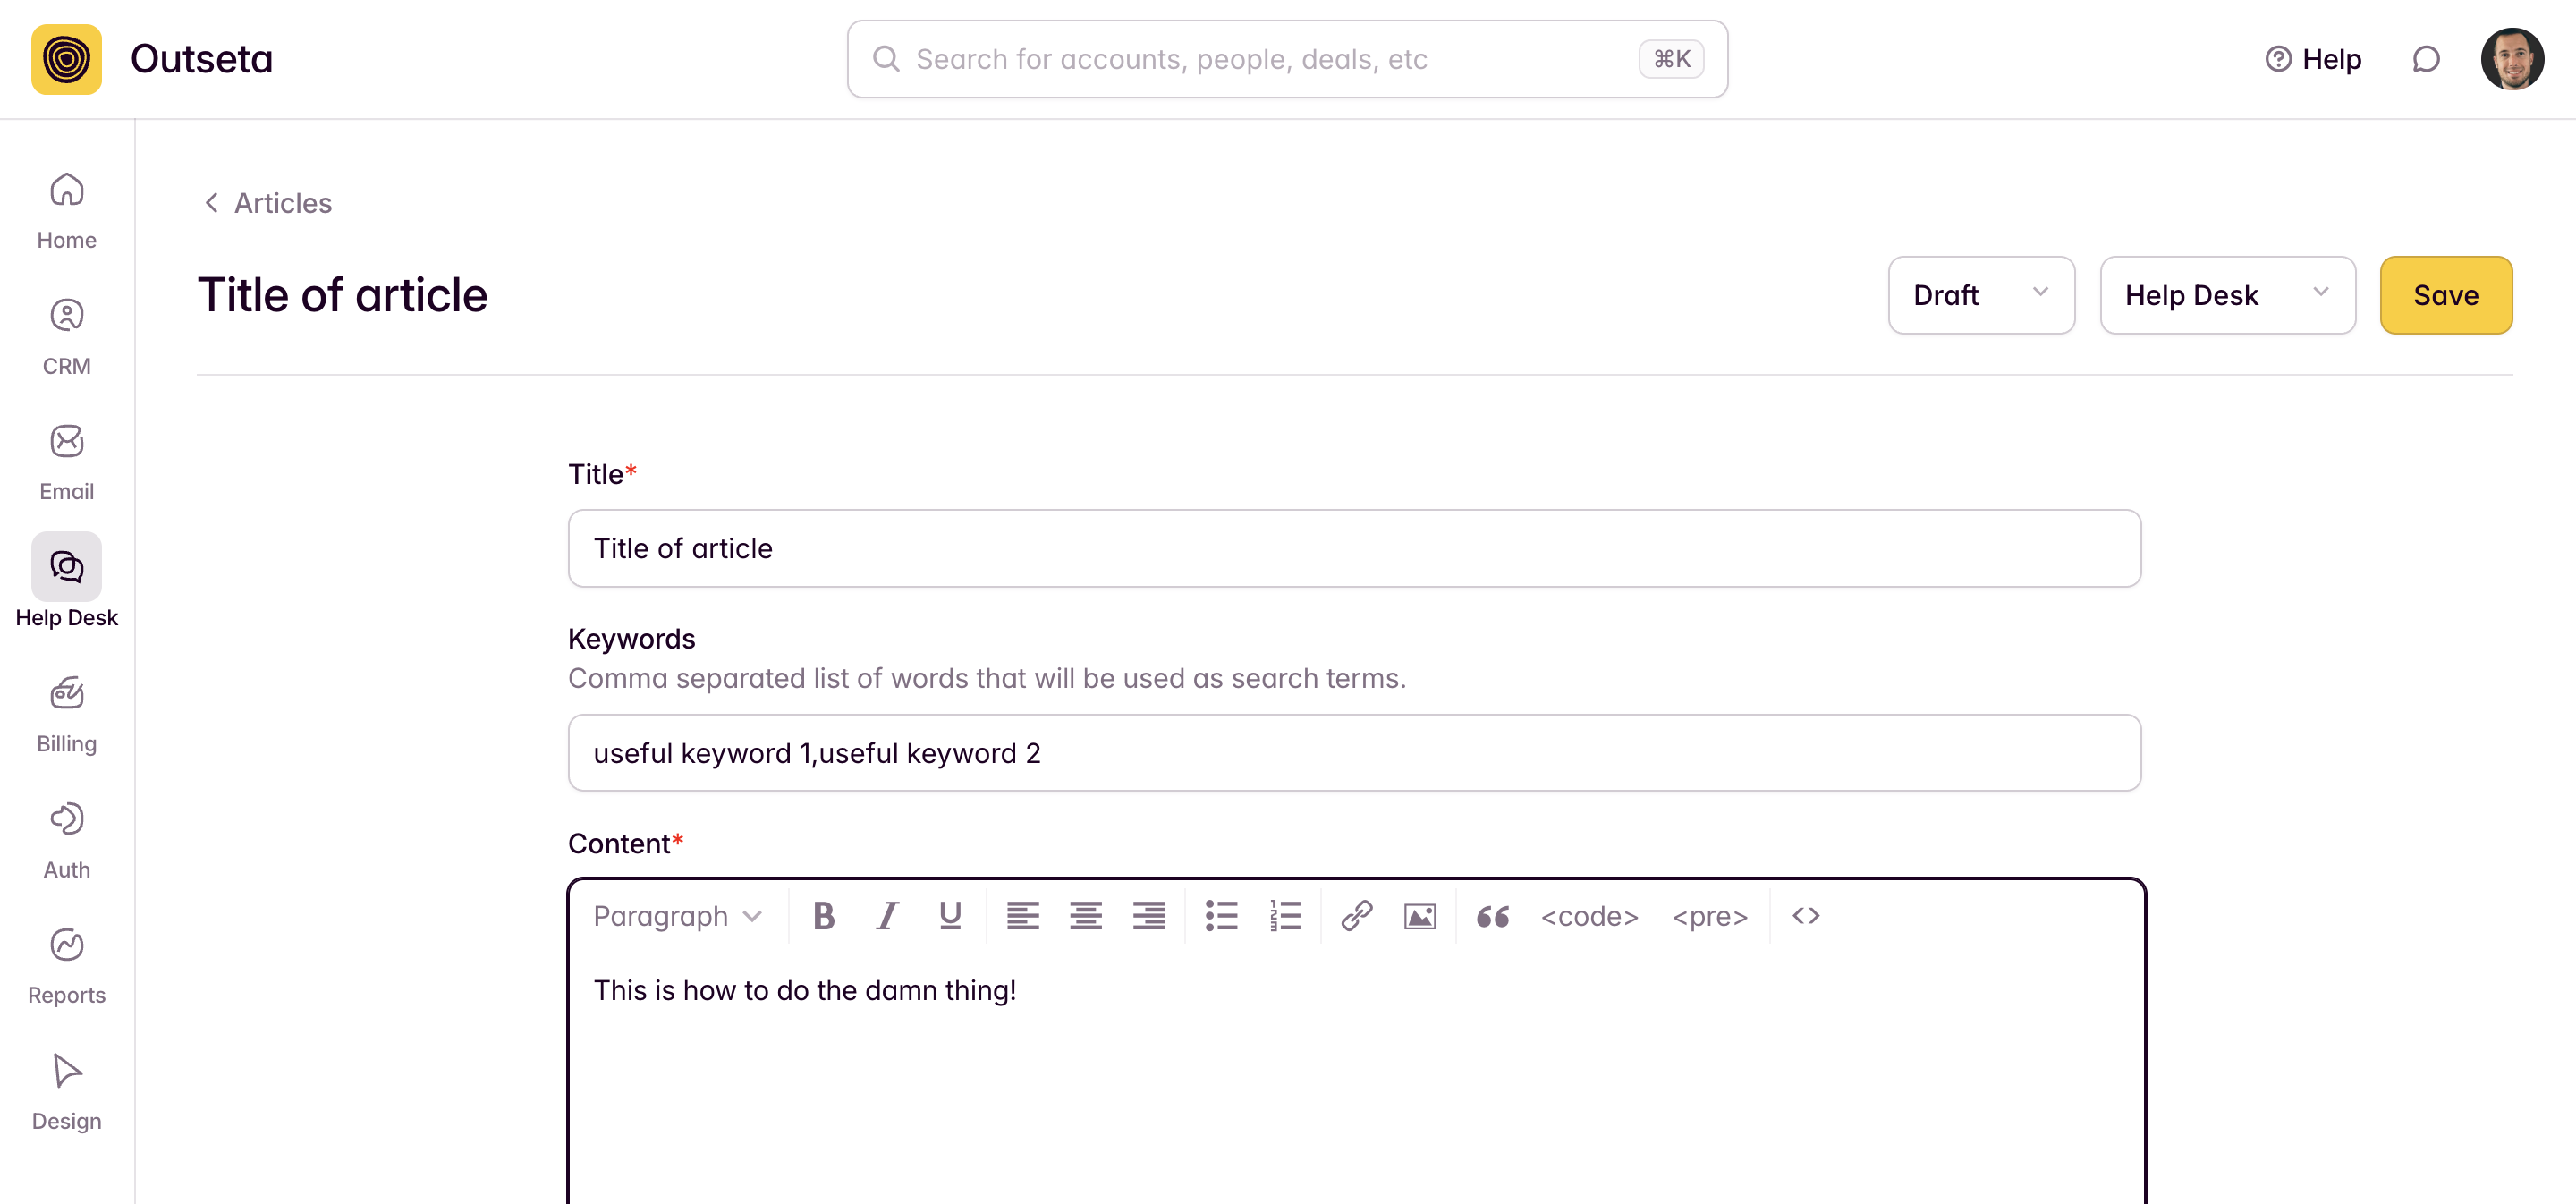Open the Paragraph style dropdown
Image resolution: width=2576 pixels, height=1204 pixels.
click(x=677, y=916)
